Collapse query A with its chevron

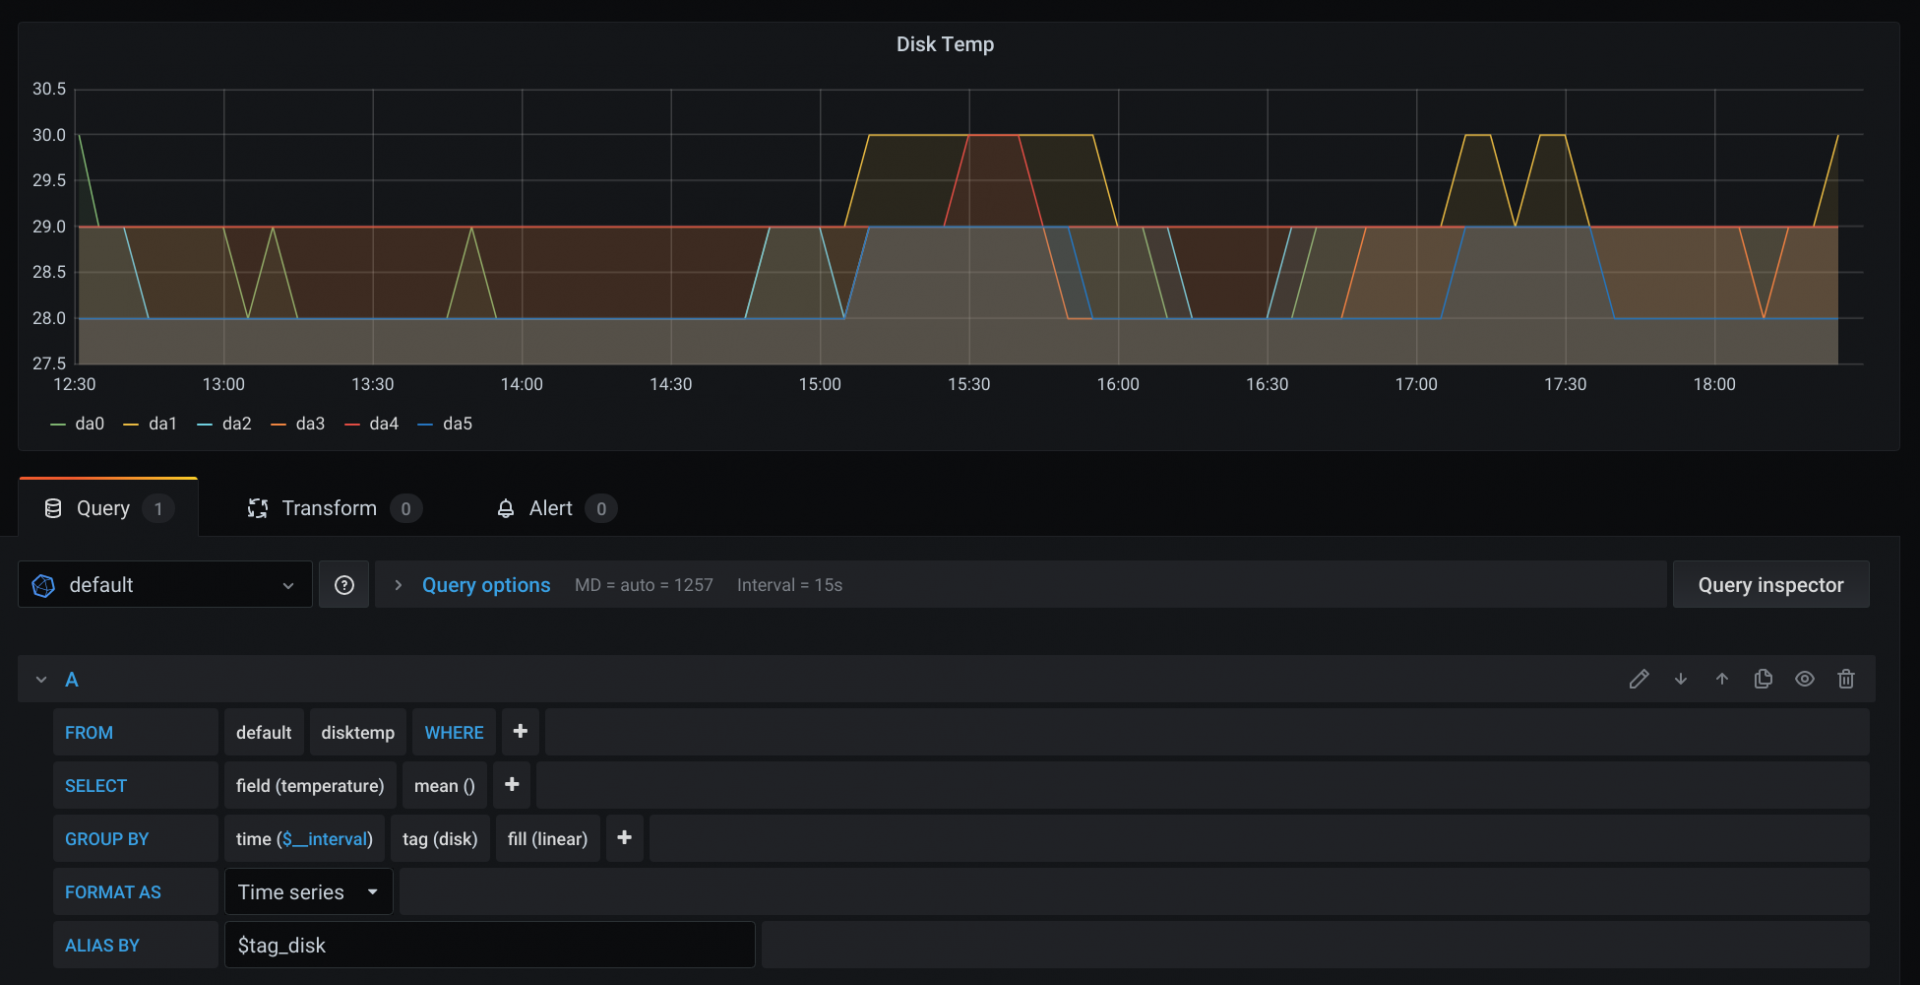[40, 679]
